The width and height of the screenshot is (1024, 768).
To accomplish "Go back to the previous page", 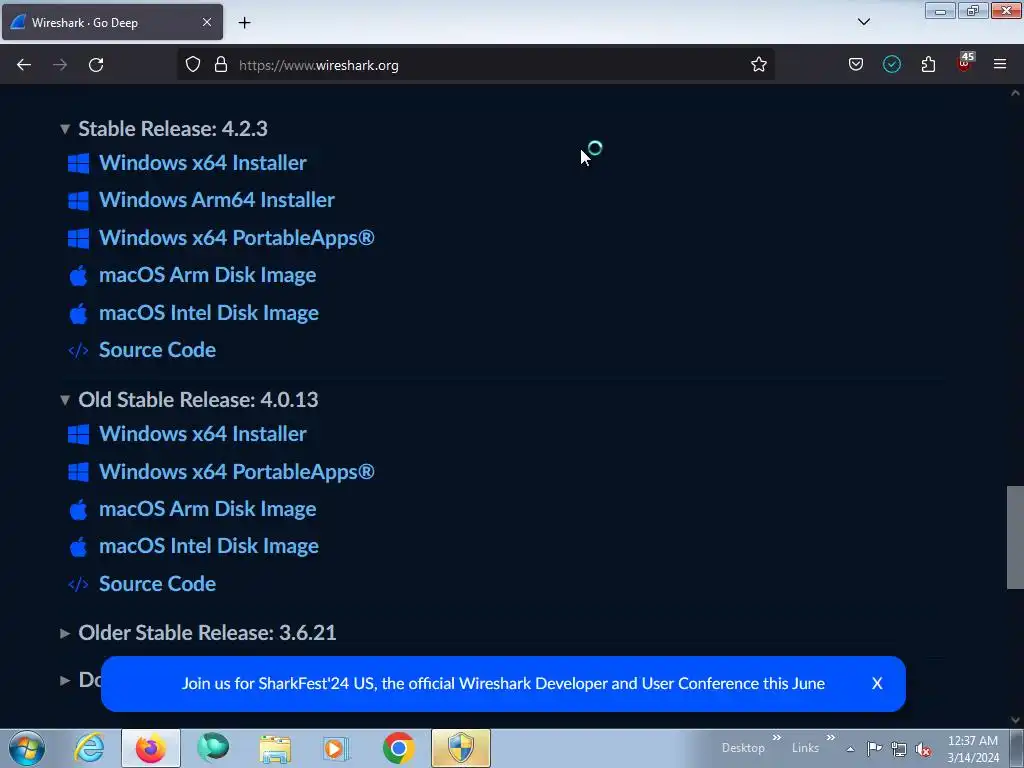I will 24,65.
